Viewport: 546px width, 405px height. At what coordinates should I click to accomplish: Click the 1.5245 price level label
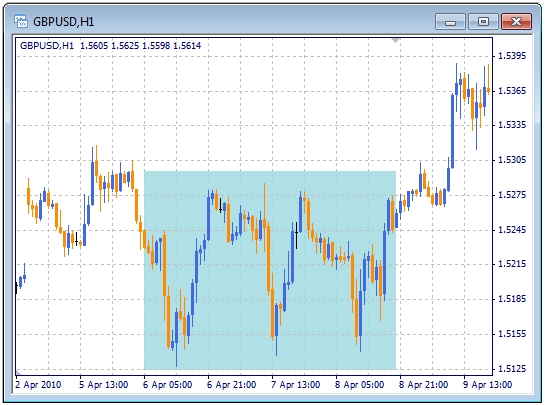click(512, 230)
